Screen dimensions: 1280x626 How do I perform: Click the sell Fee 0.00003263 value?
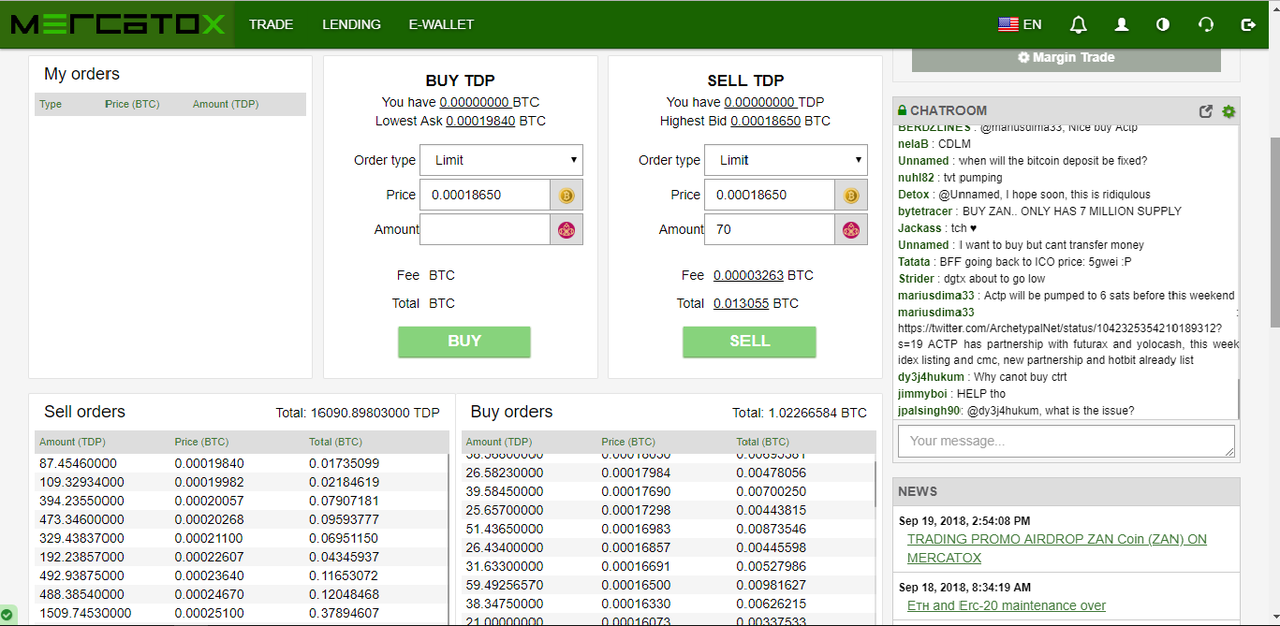click(749, 275)
